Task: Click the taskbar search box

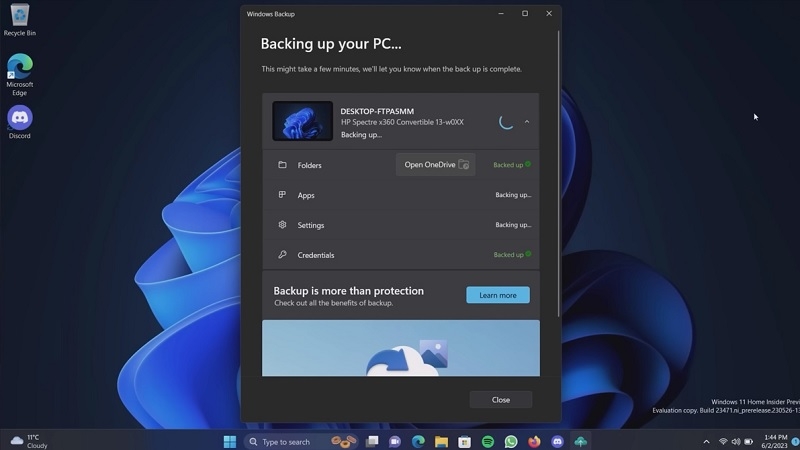Action: [x=301, y=441]
